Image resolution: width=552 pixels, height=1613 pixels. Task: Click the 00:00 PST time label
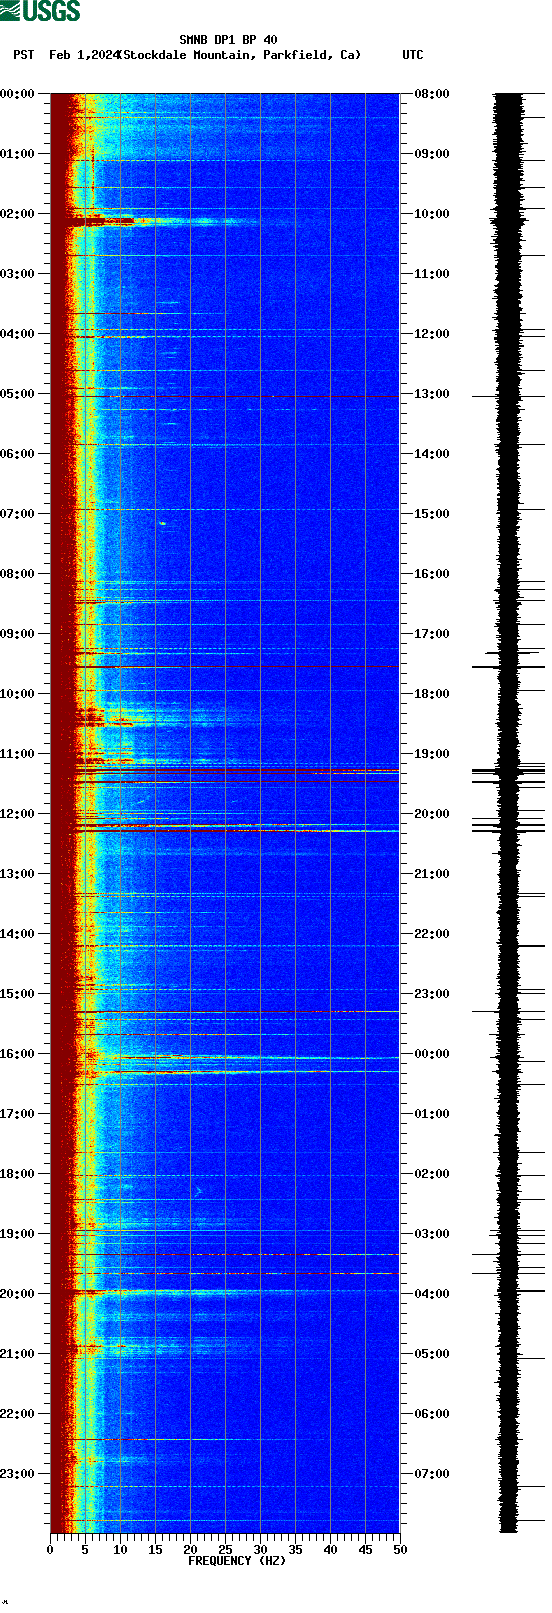(x=18, y=94)
